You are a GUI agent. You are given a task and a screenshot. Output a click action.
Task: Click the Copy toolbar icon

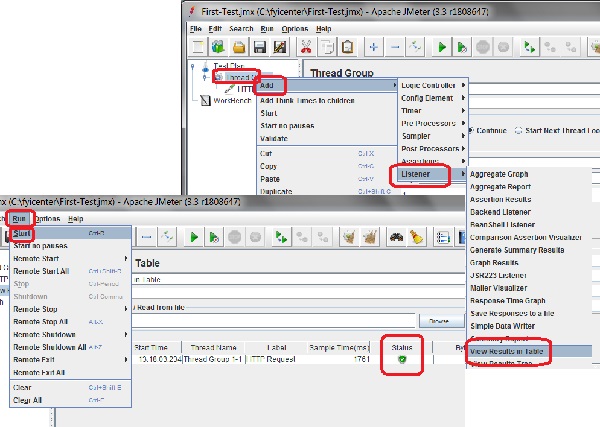click(327, 47)
